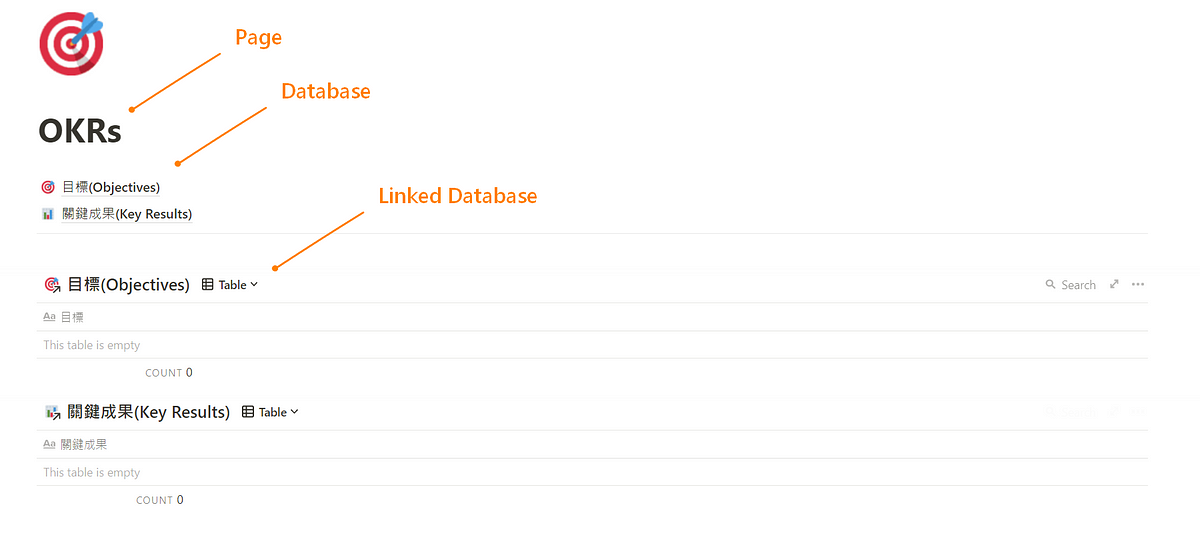
Task: Open the three-dot menu of Objectives table
Action: 1138,285
